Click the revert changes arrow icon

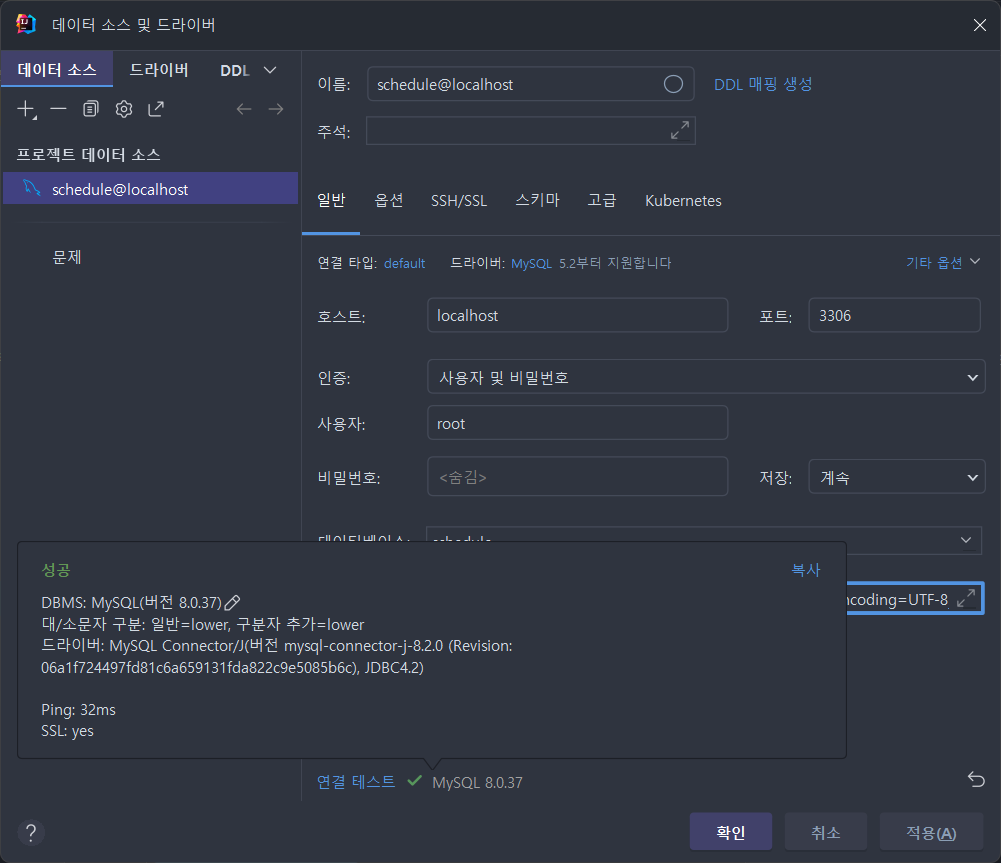976,779
